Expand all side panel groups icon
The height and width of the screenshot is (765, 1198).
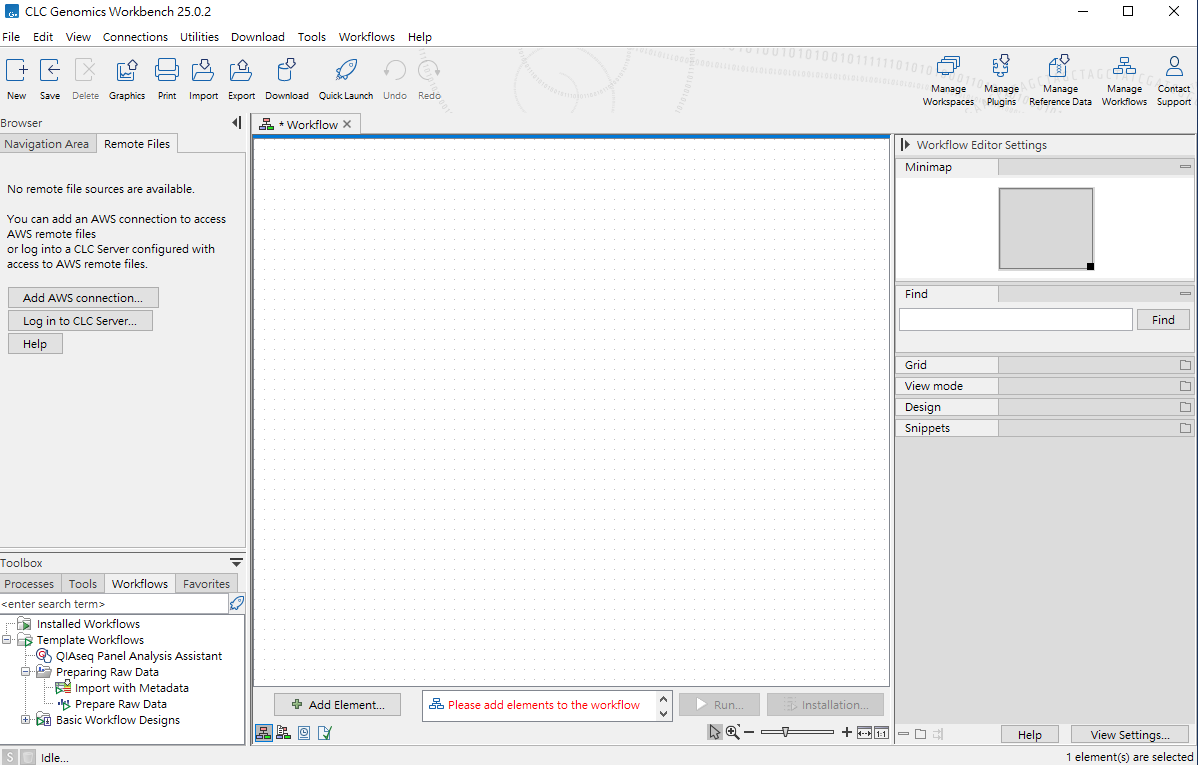click(921, 734)
